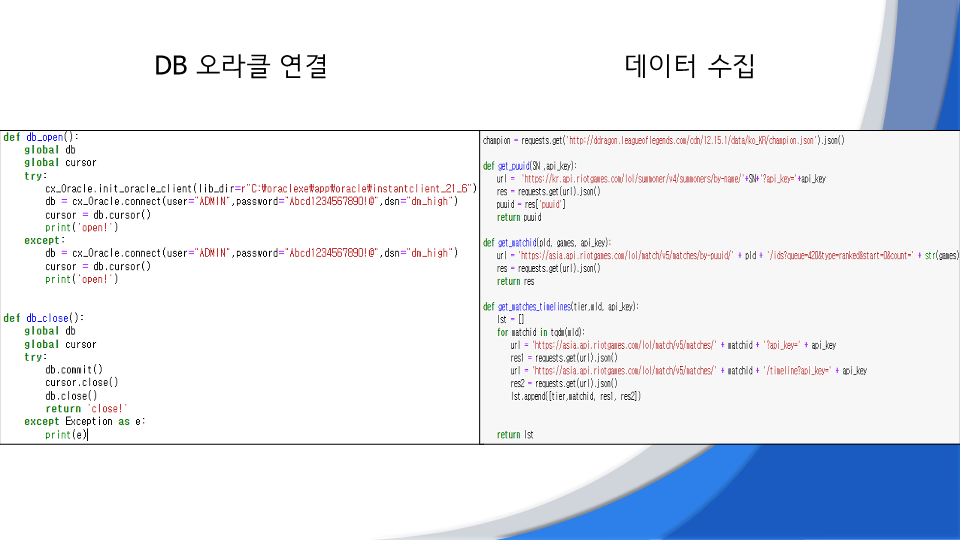Click 'cursor = db.cursor()' under the try block

coord(97,215)
